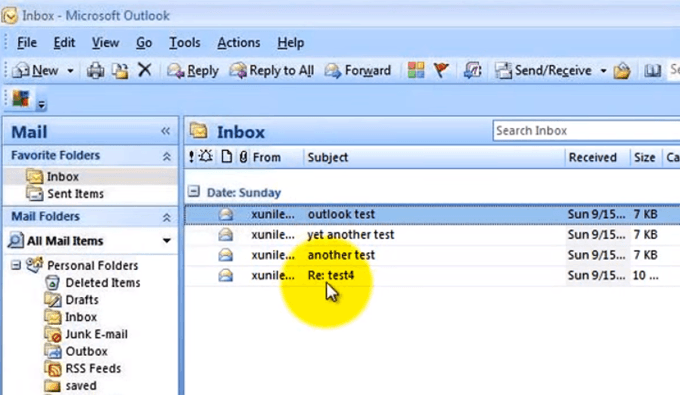Image resolution: width=680 pixels, height=395 pixels.
Task: Open the toolbar options arrow in the lower toolbar
Action: tap(41, 104)
